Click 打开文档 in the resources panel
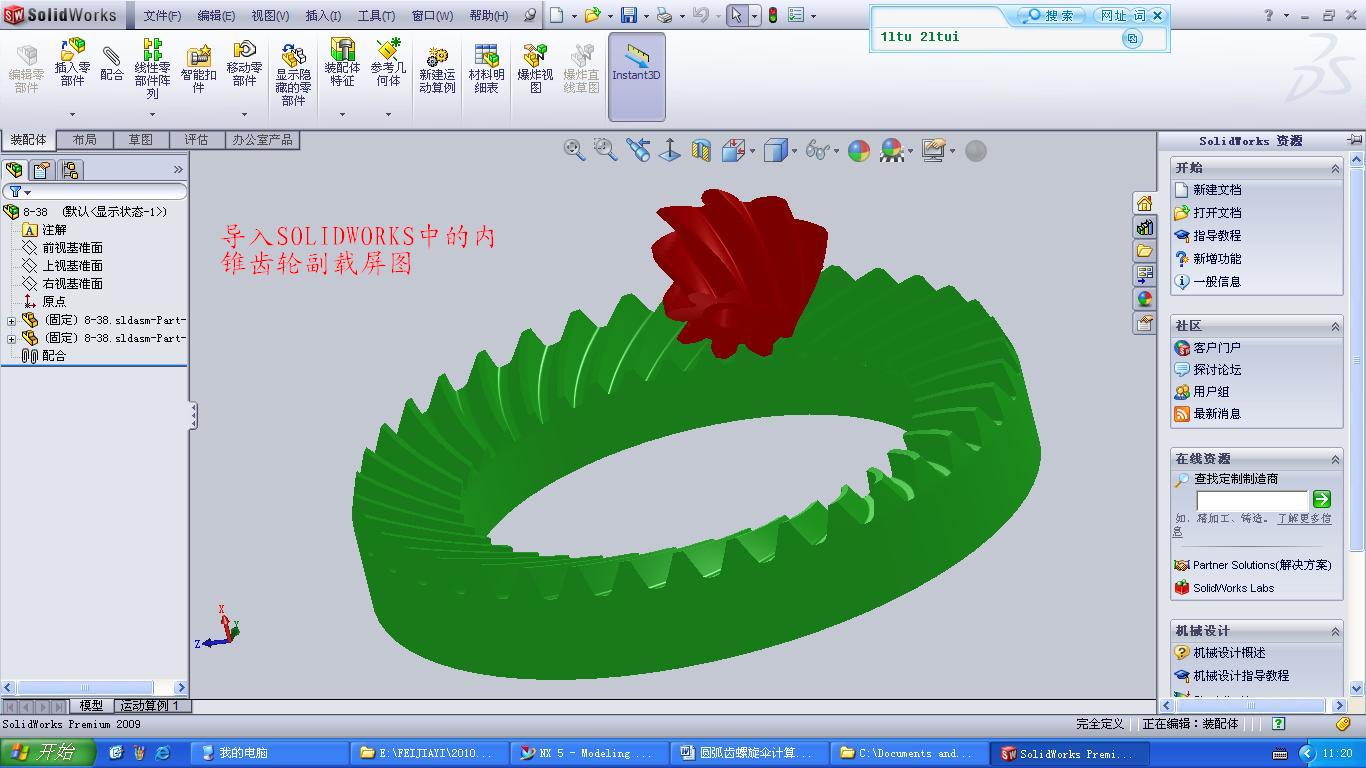The width and height of the screenshot is (1366, 768). [x=1217, y=213]
